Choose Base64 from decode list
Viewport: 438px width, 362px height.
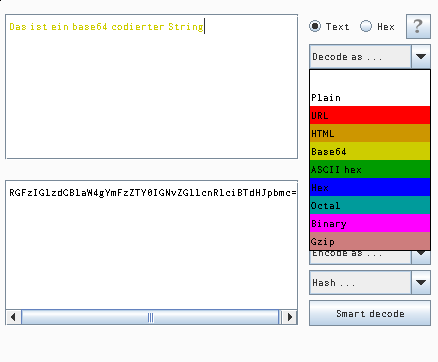[x=370, y=151]
